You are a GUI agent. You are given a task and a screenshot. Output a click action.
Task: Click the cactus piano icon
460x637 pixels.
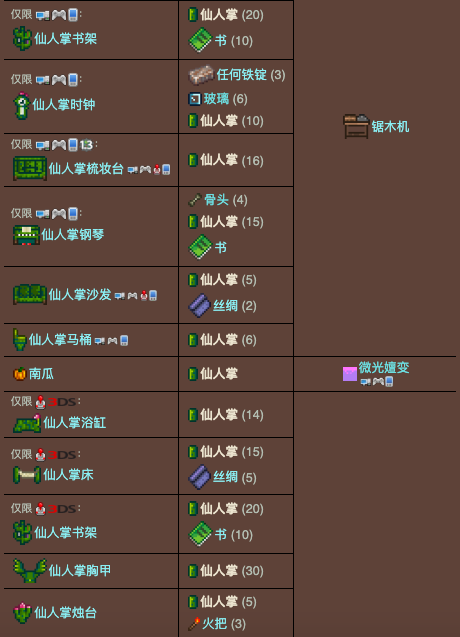point(26,235)
